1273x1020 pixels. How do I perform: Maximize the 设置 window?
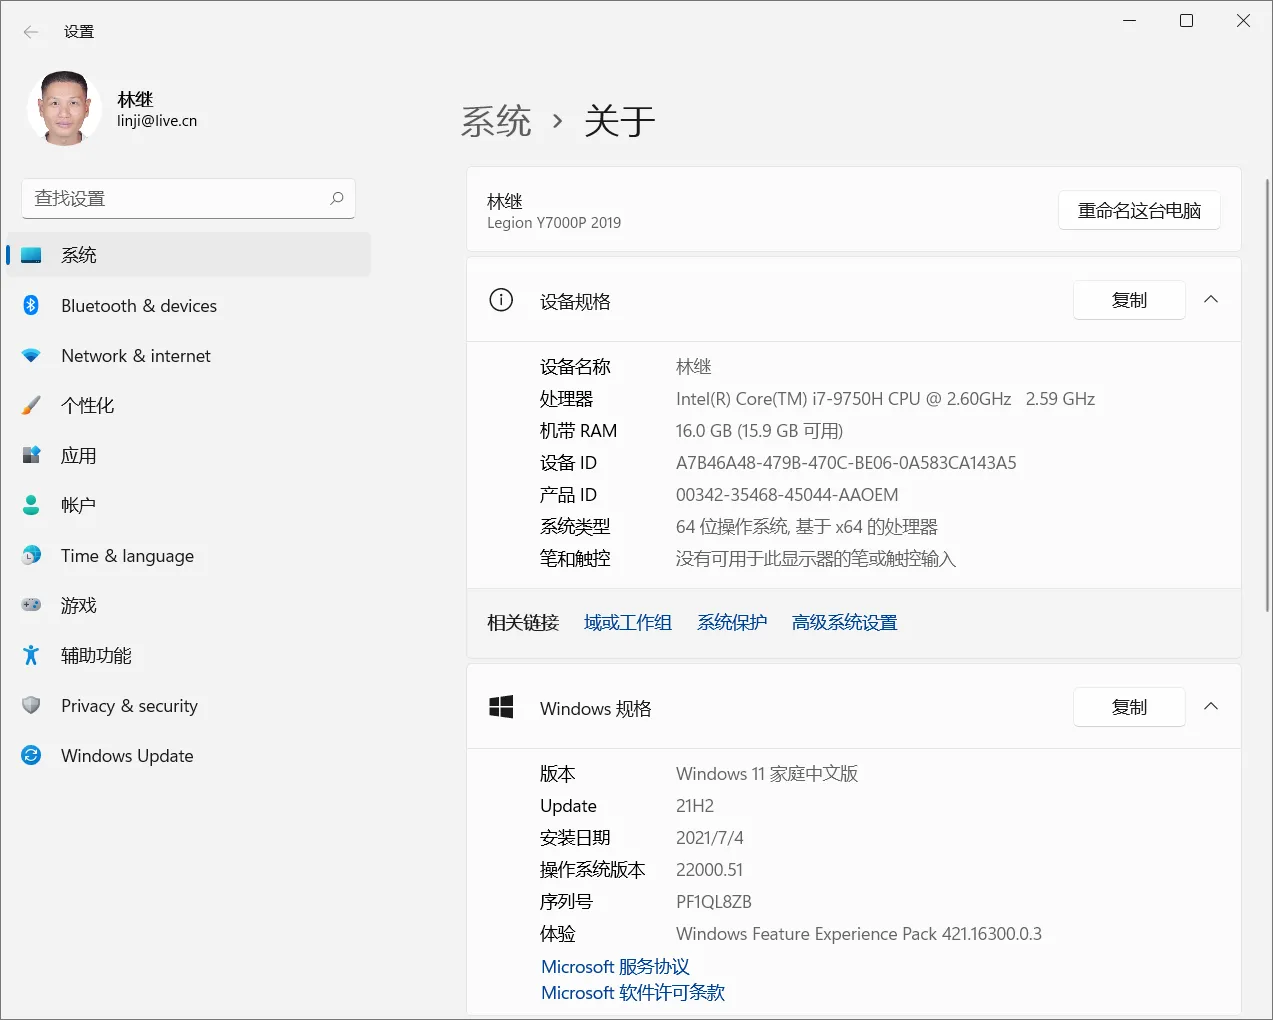pyautogui.click(x=1187, y=21)
